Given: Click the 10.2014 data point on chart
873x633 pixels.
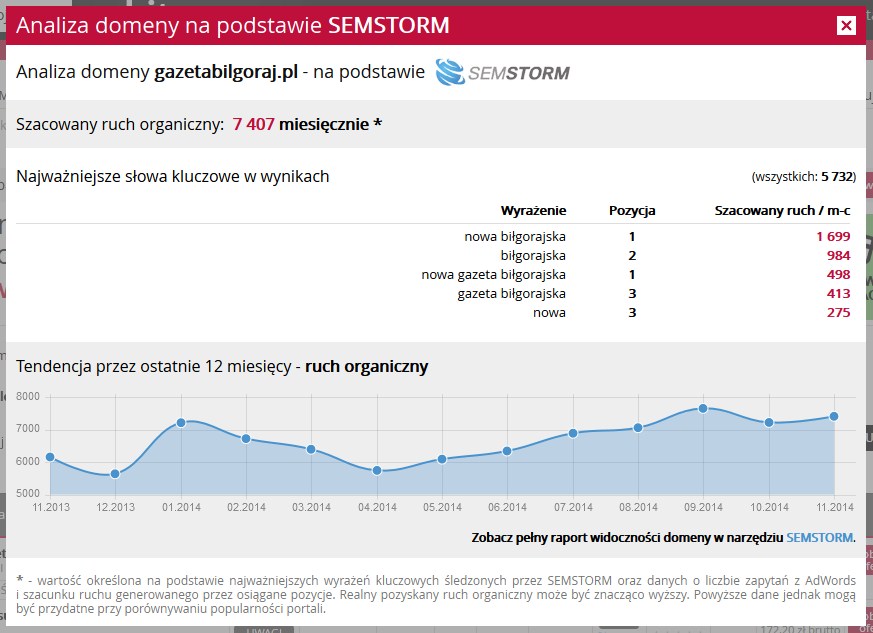Looking at the screenshot, I should 769,423.
